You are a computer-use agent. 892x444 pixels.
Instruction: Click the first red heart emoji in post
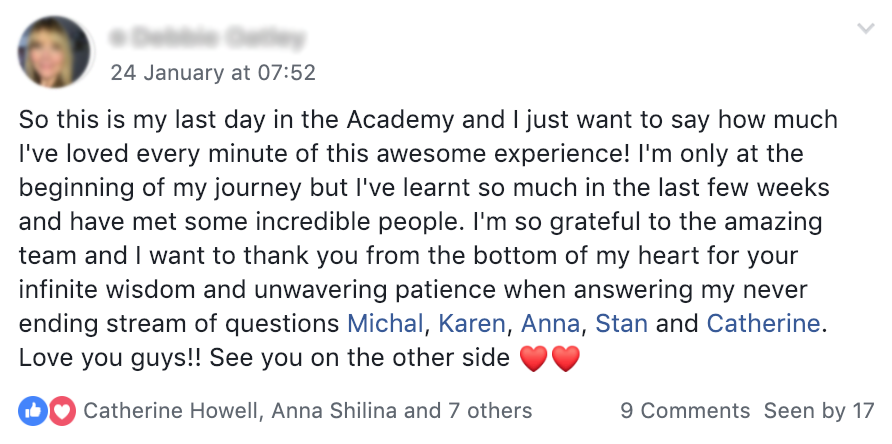[534, 359]
